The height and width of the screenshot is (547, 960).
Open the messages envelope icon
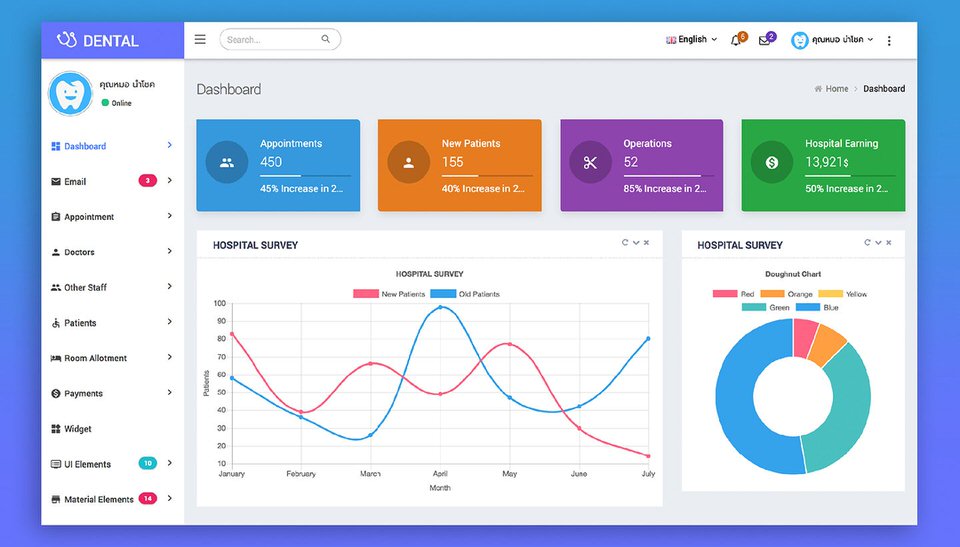pyautogui.click(x=765, y=40)
